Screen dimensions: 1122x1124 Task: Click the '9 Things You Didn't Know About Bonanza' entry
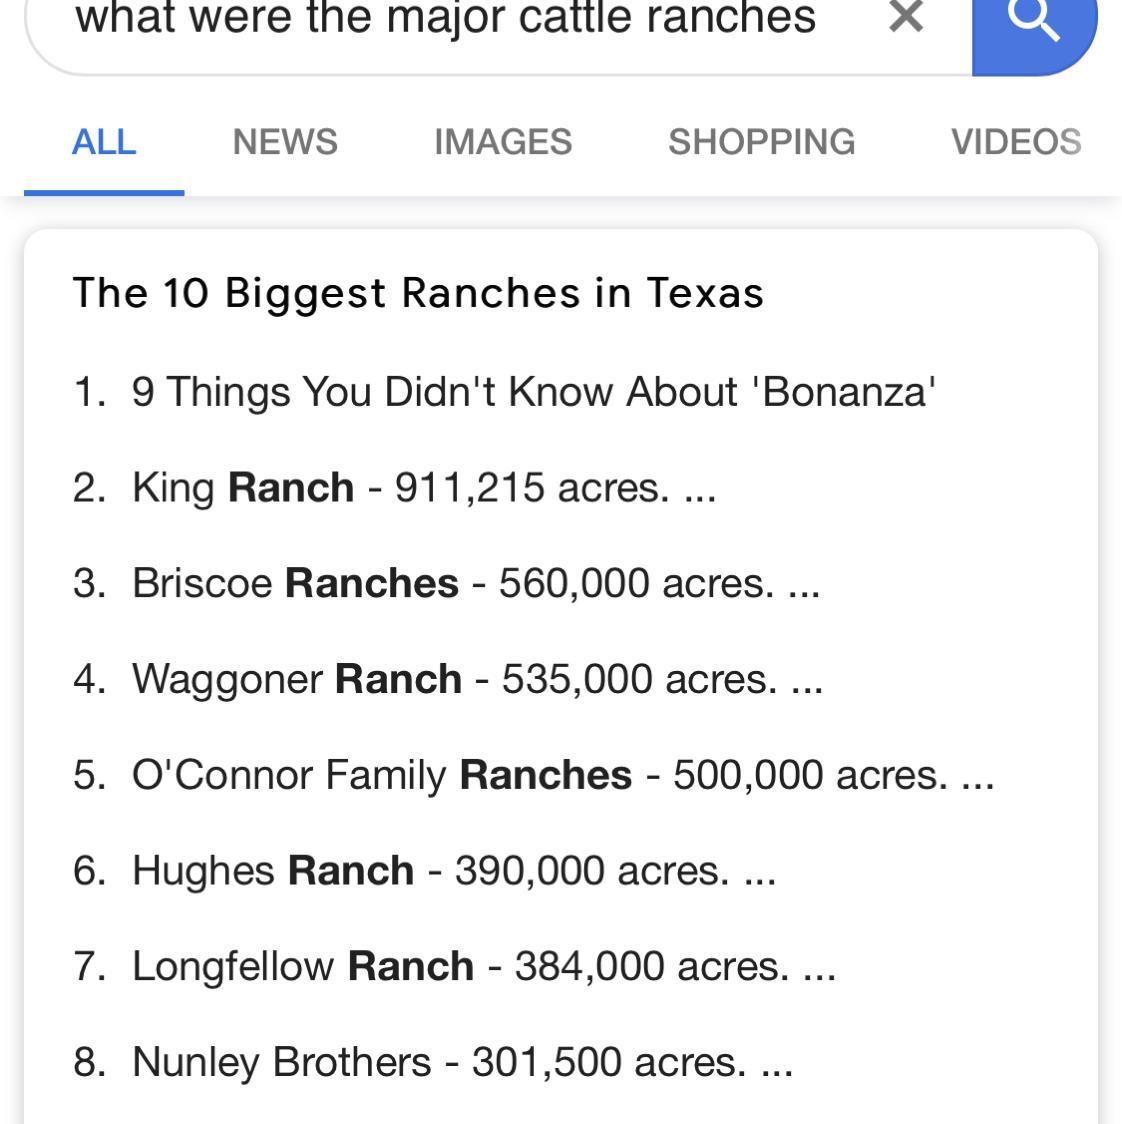[533, 391]
